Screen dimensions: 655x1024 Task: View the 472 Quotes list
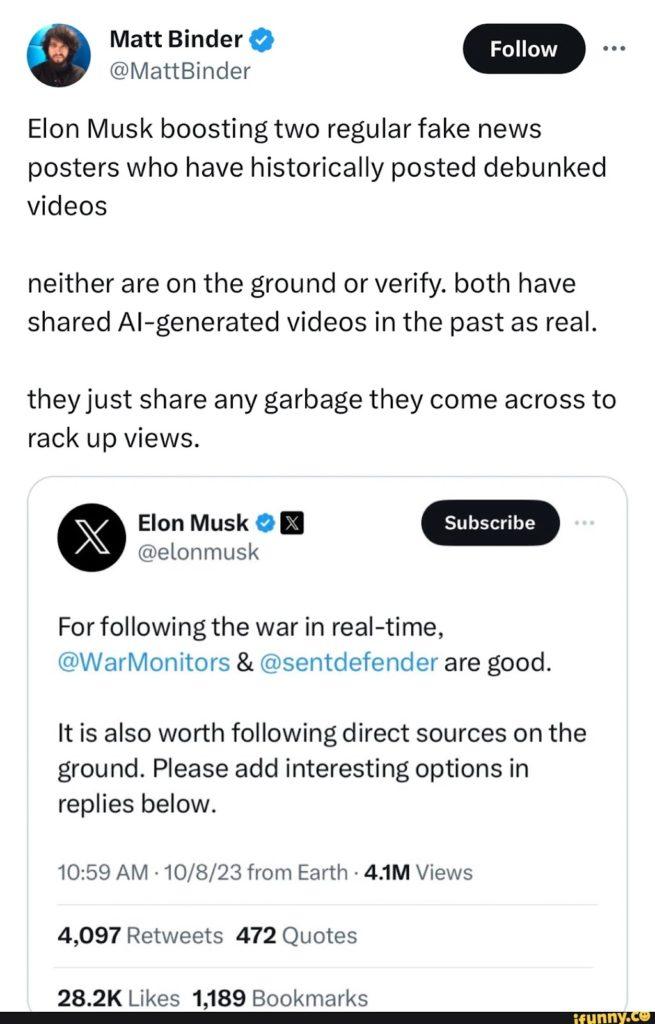296,935
